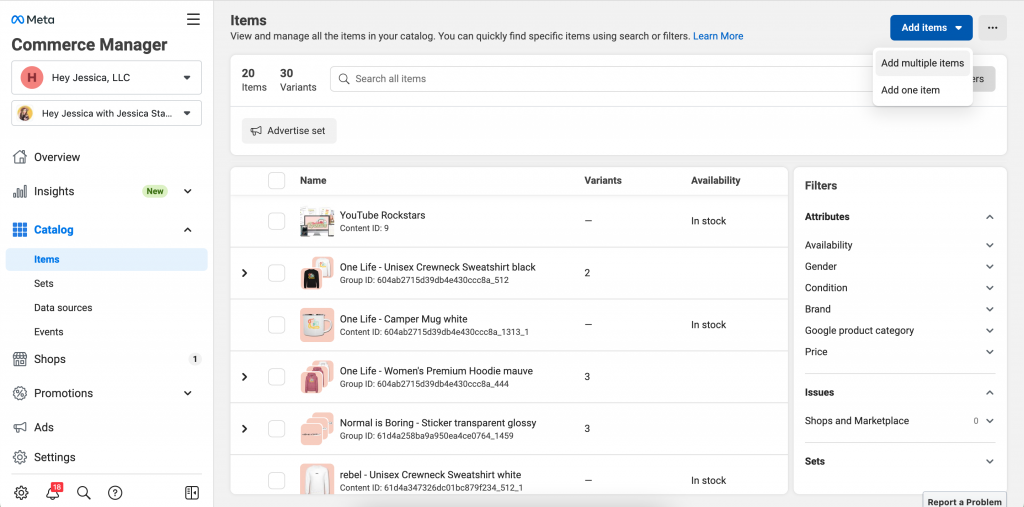Screen dimensions: 1024x507
Task: Open the three-dot more options button
Action: (x=993, y=27)
